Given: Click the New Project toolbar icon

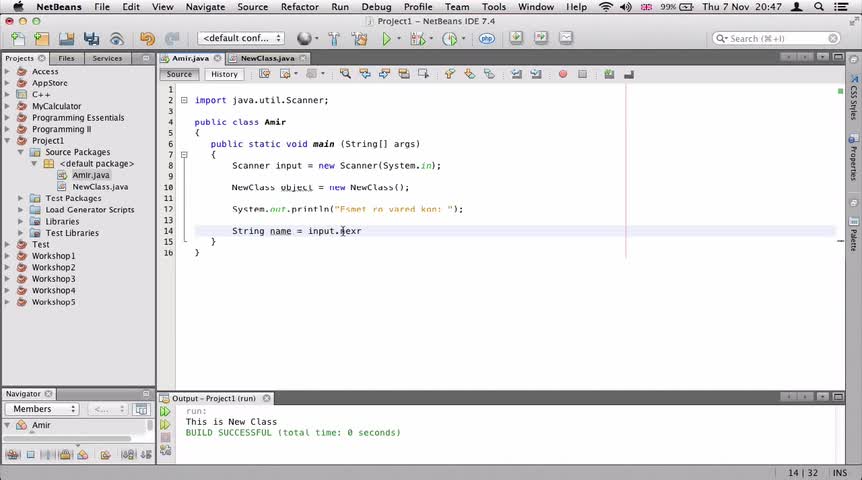Looking at the screenshot, I should [x=41, y=38].
